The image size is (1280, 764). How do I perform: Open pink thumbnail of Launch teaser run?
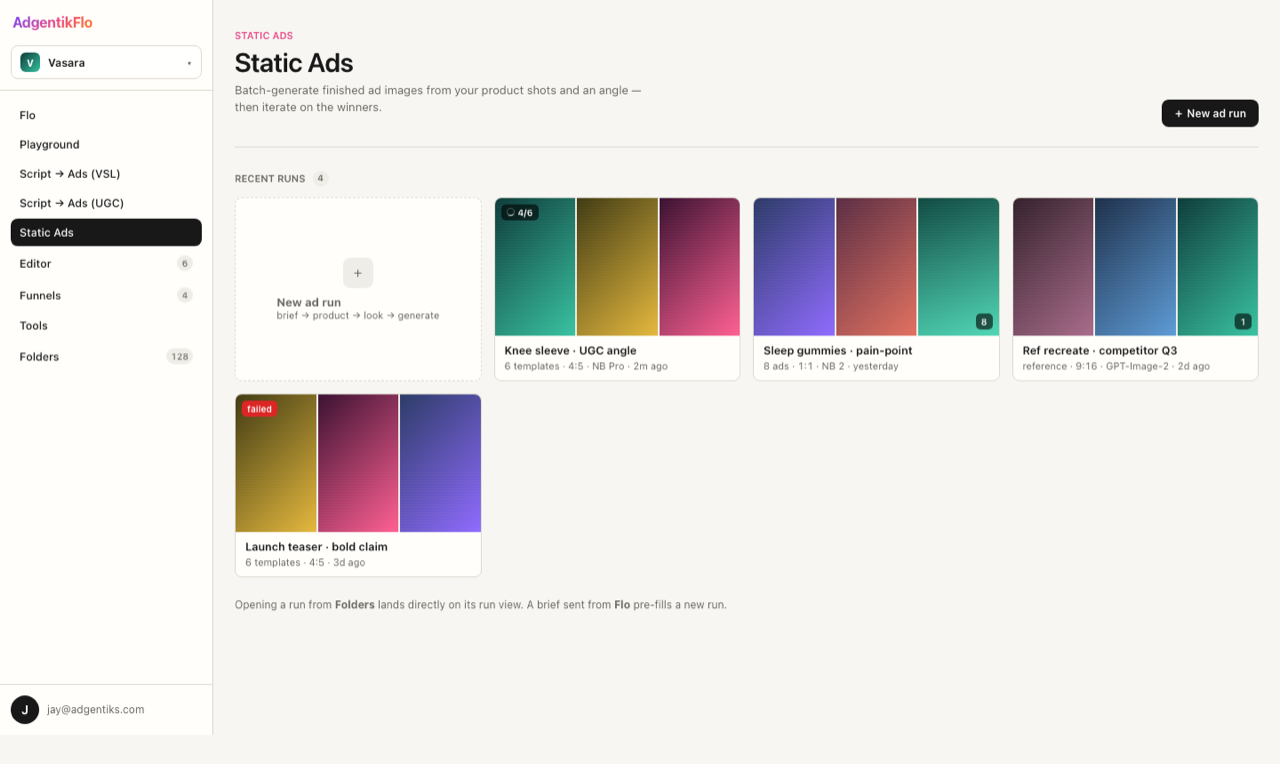(358, 463)
